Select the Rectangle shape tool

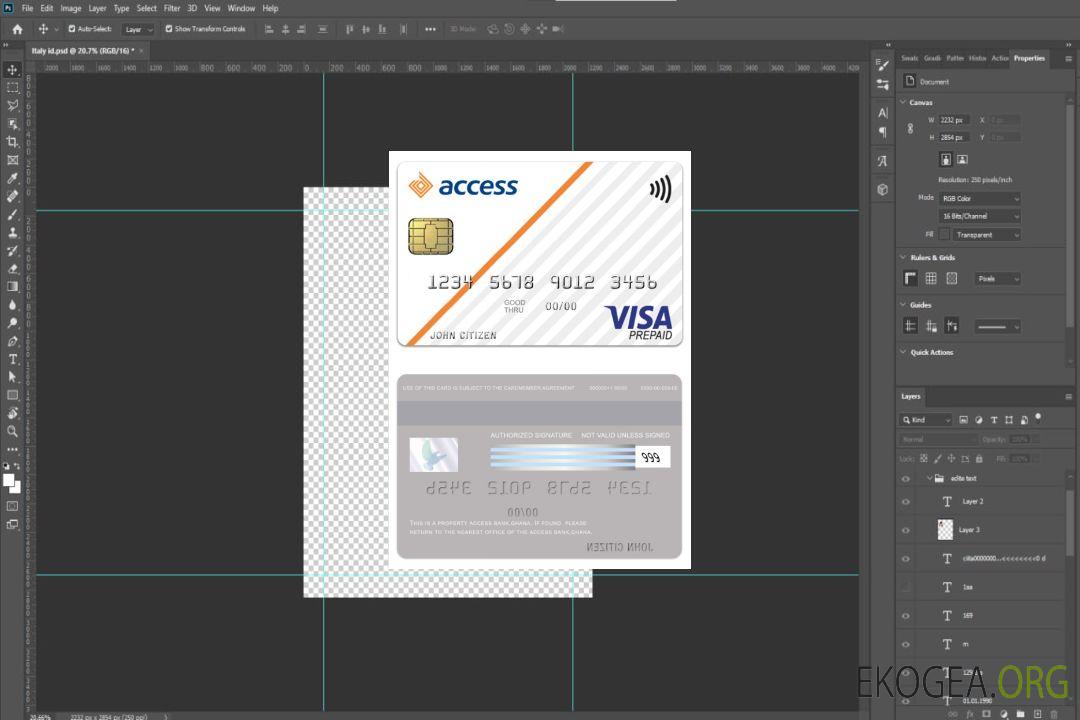[x=12, y=395]
